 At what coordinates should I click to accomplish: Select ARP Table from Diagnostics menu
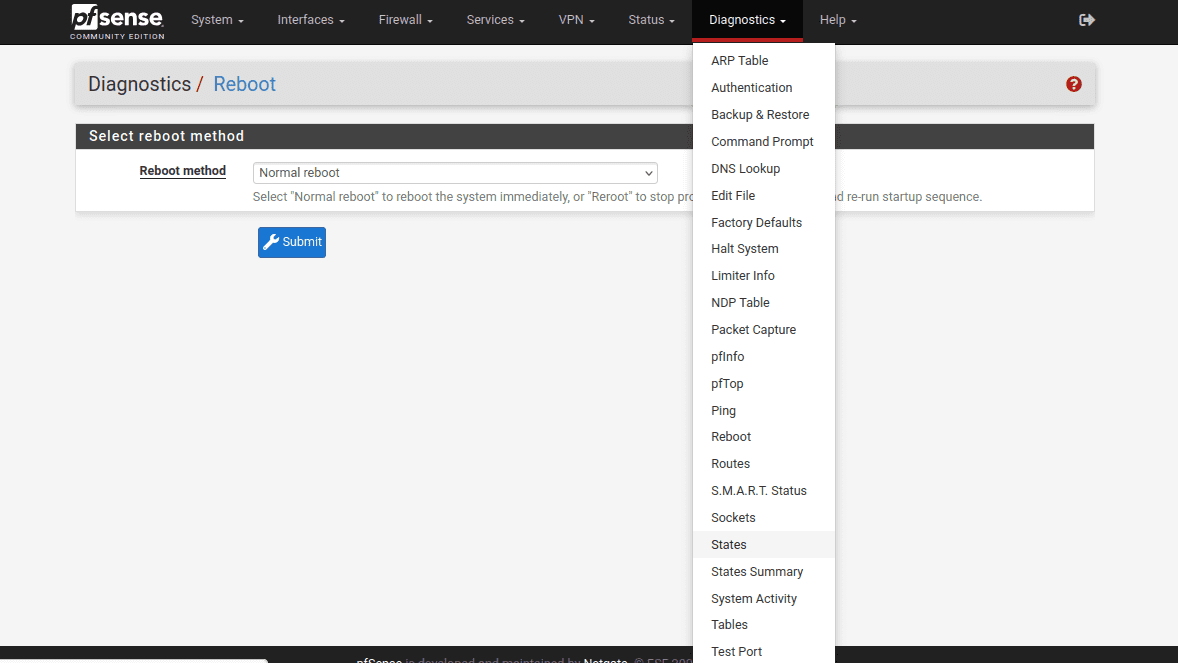coord(740,61)
